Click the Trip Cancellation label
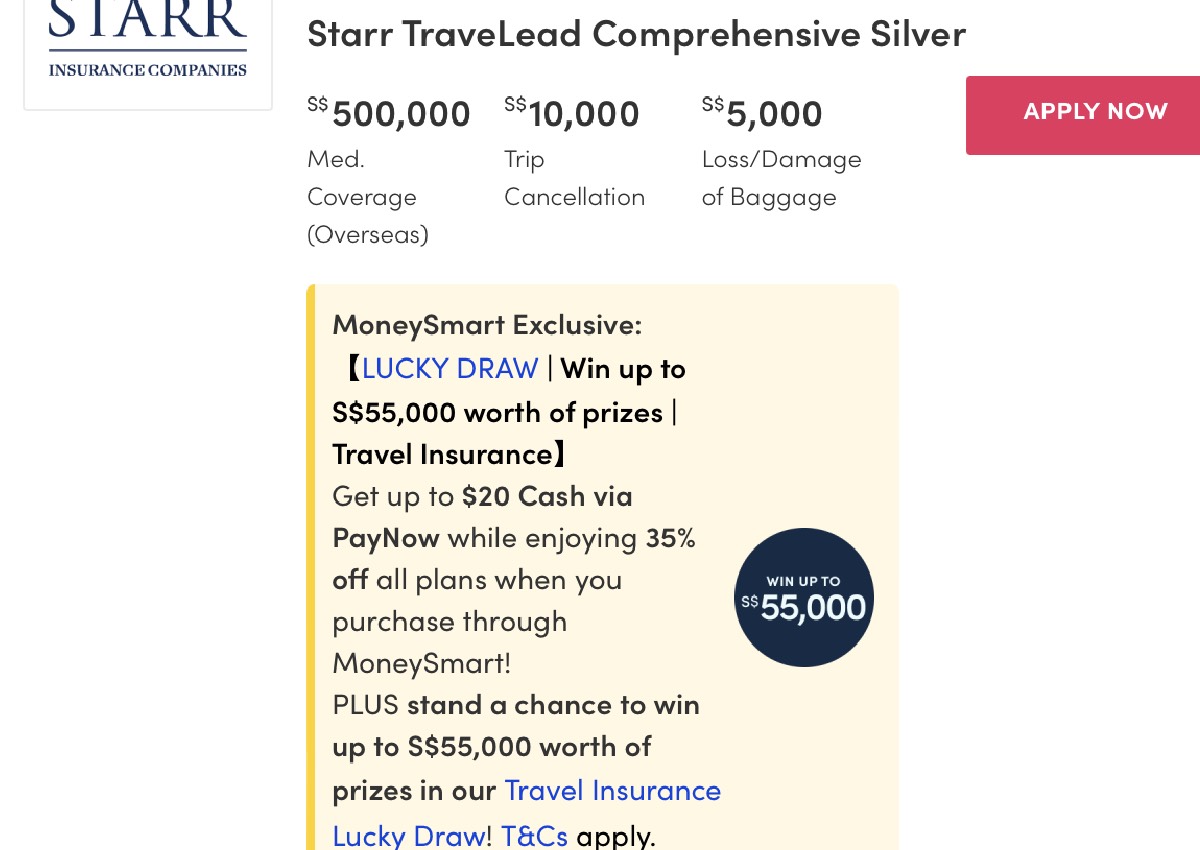 pos(574,177)
